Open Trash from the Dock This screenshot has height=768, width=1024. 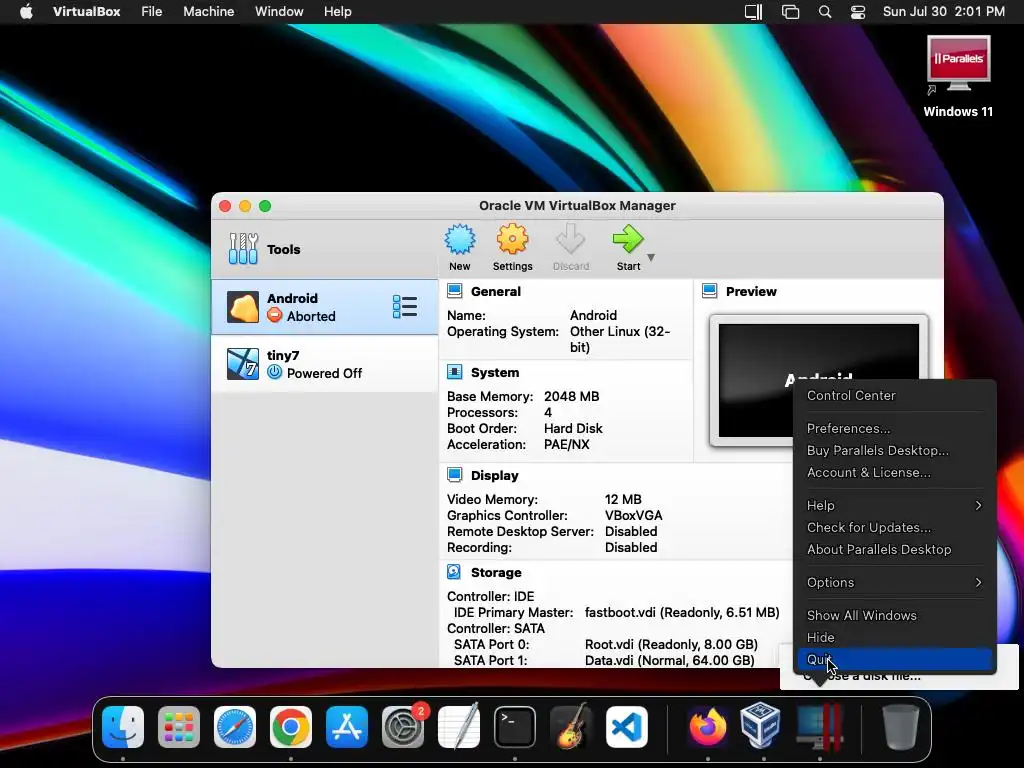(901, 726)
